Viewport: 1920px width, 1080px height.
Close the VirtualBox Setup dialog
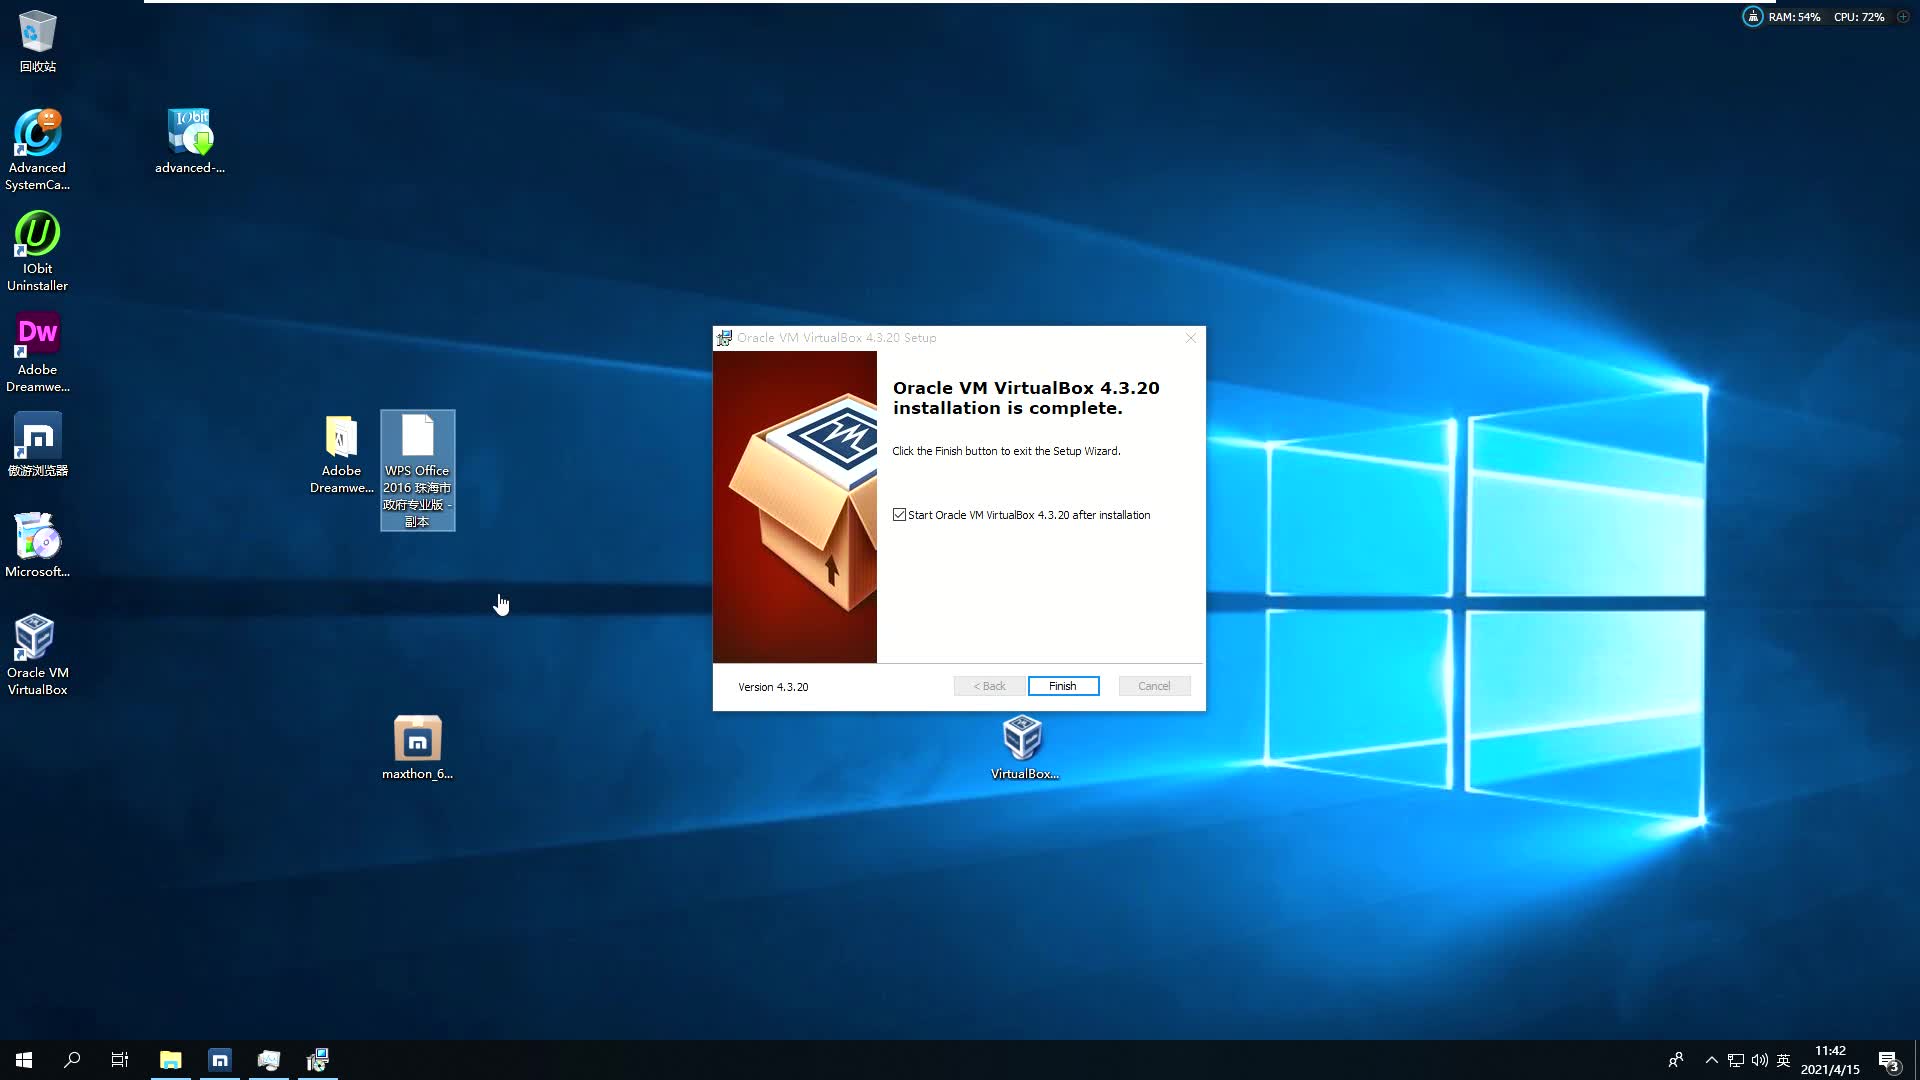[1190, 338]
